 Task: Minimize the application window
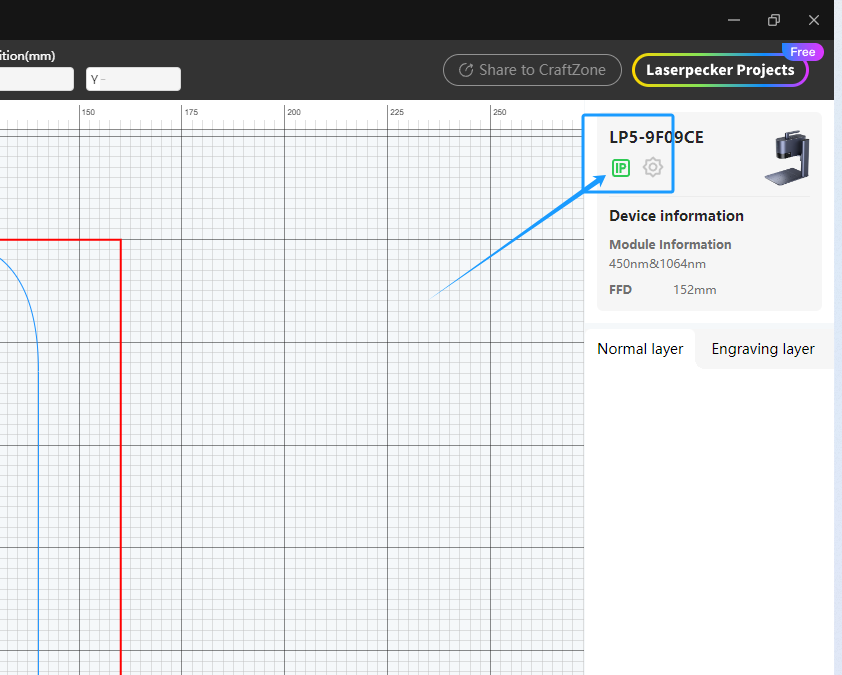pos(734,20)
